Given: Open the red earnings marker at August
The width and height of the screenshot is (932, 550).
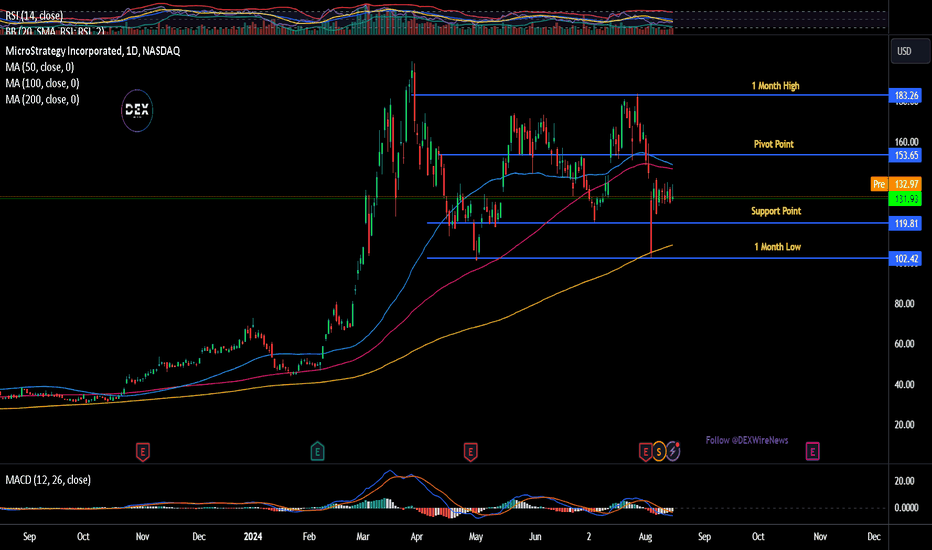Looking at the screenshot, I should coord(645,452).
